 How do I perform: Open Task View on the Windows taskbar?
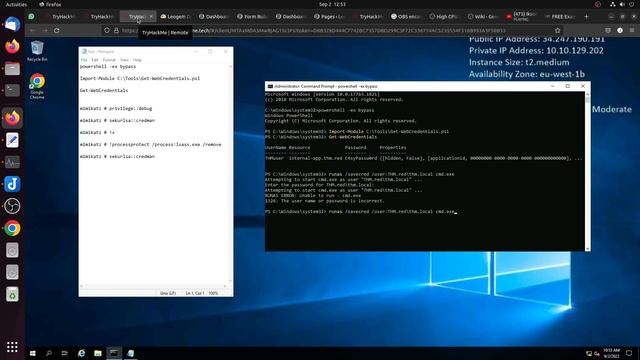[x=64, y=353]
